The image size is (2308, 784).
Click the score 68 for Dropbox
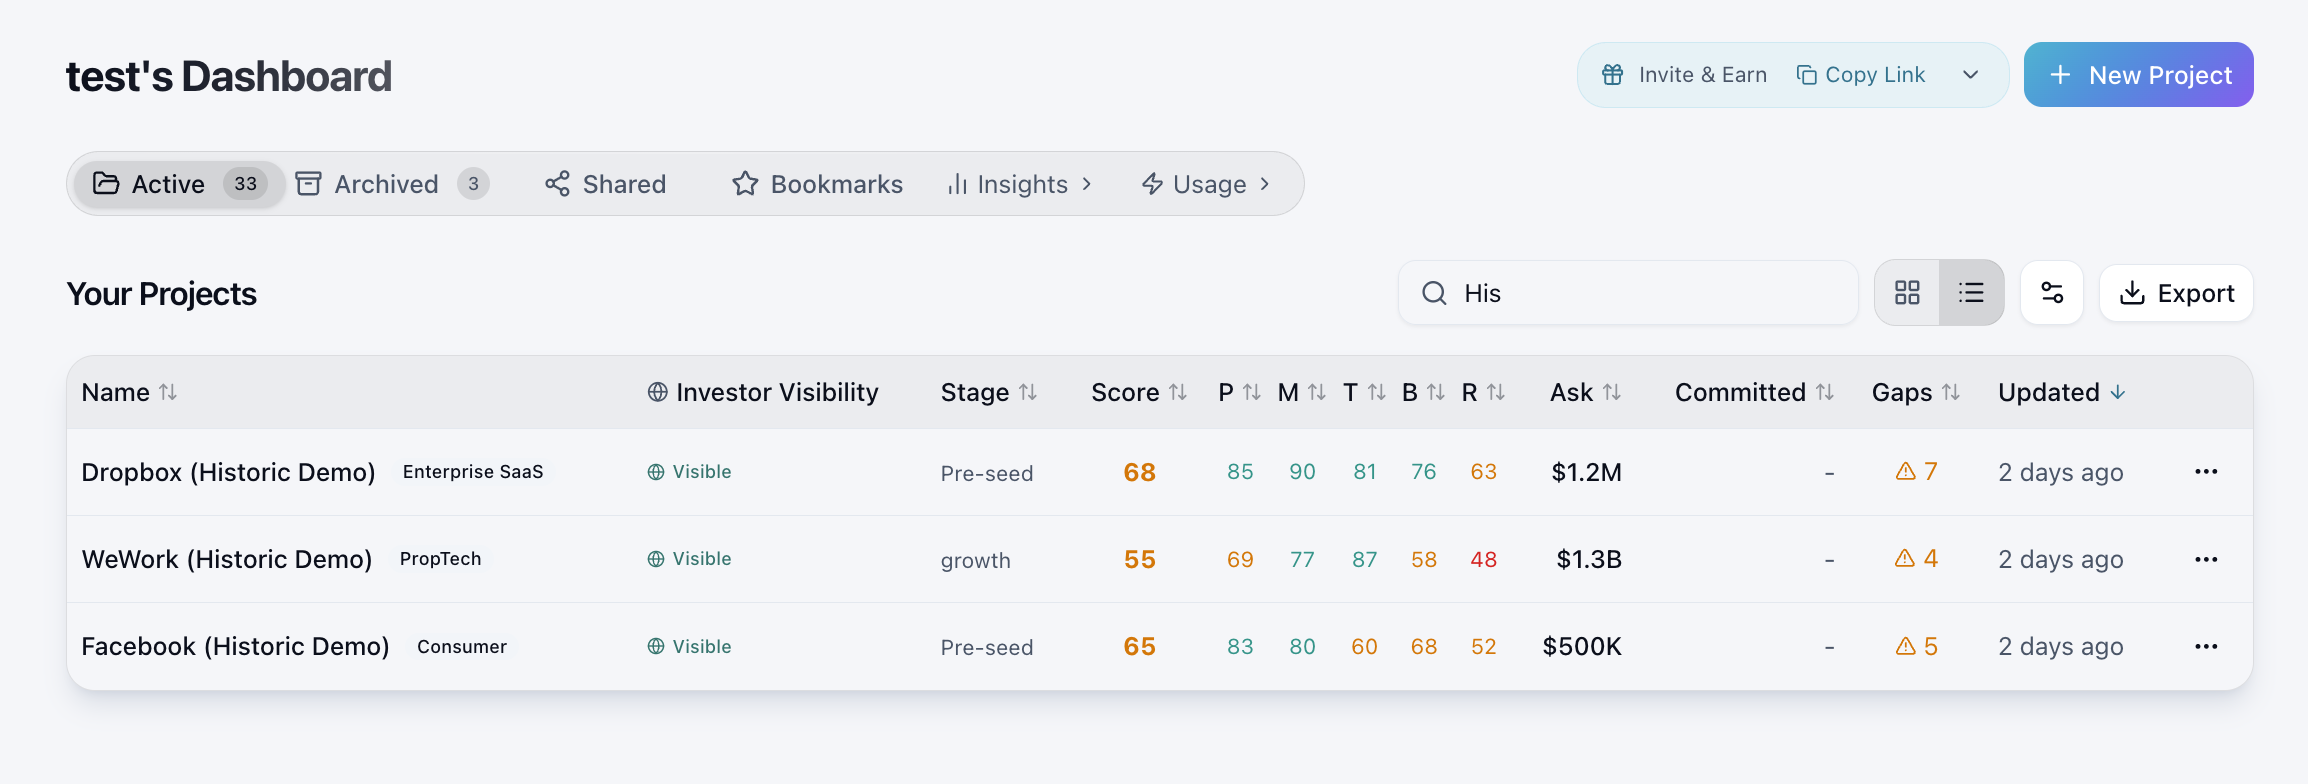click(x=1139, y=472)
